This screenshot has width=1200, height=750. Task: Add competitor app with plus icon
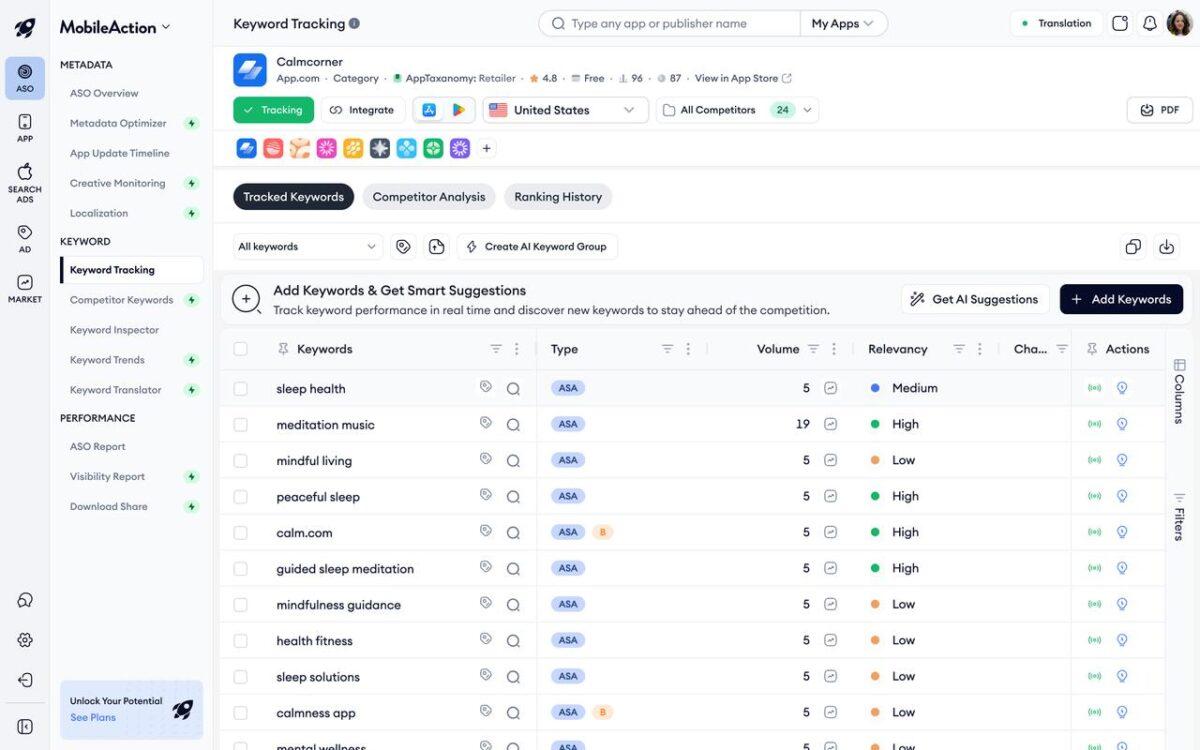click(x=487, y=149)
